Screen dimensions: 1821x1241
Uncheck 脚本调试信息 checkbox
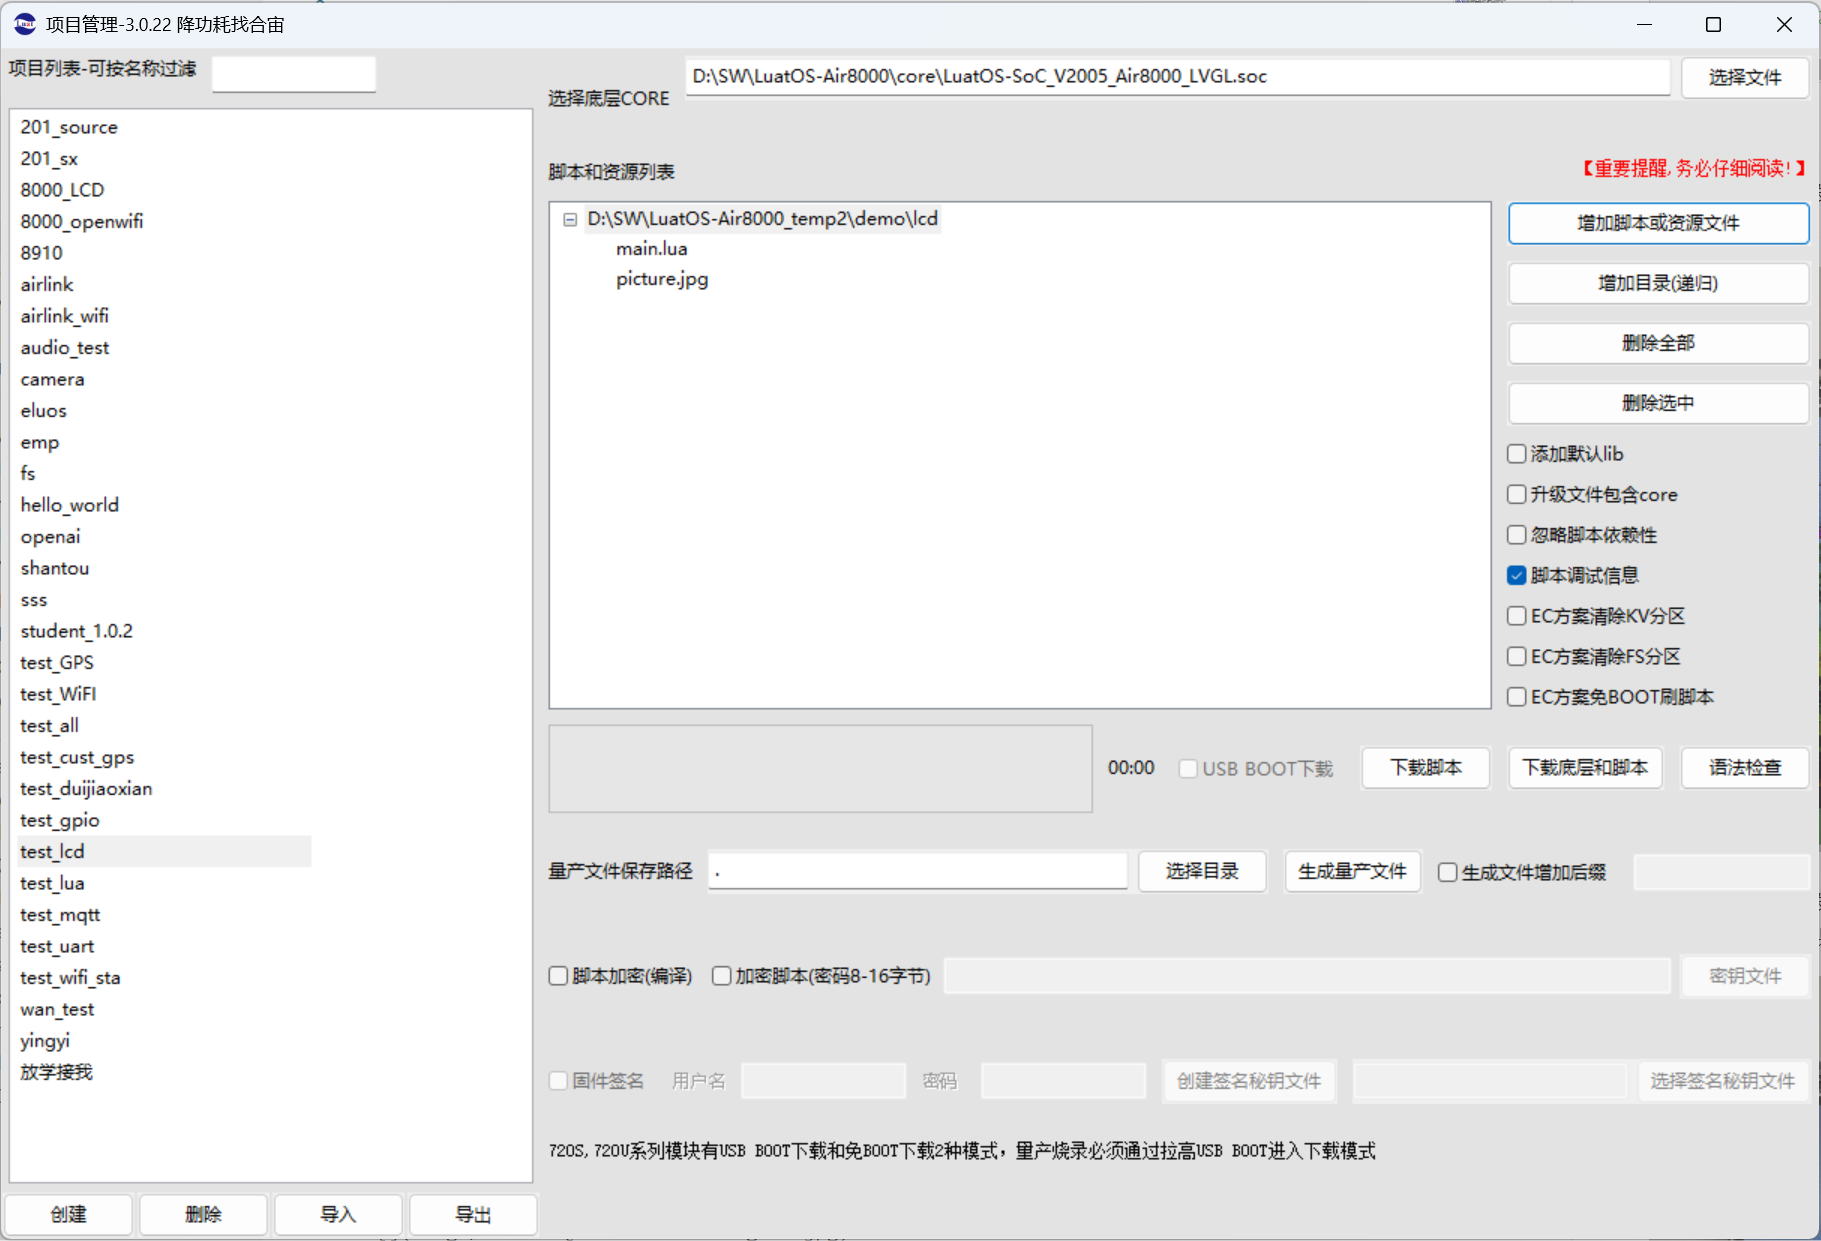point(1517,575)
